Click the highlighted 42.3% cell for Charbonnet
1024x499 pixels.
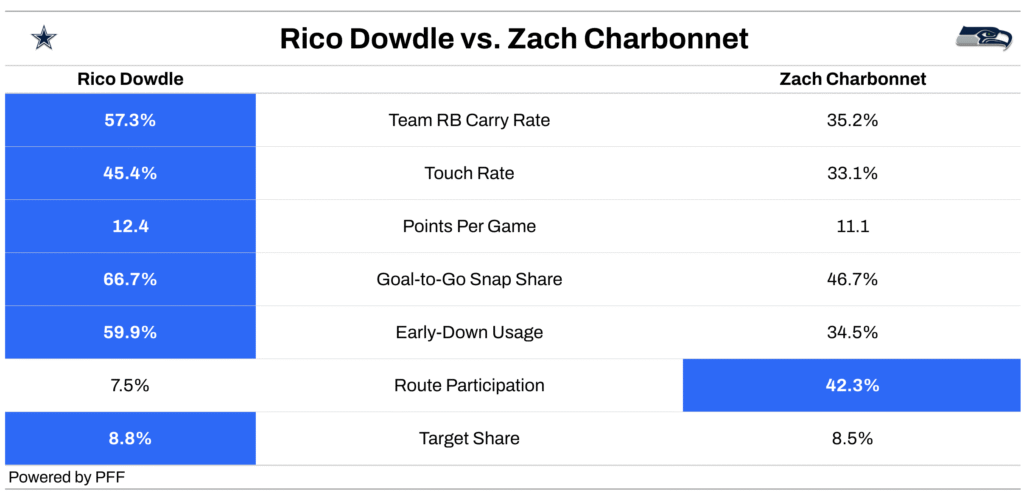click(x=852, y=385)
